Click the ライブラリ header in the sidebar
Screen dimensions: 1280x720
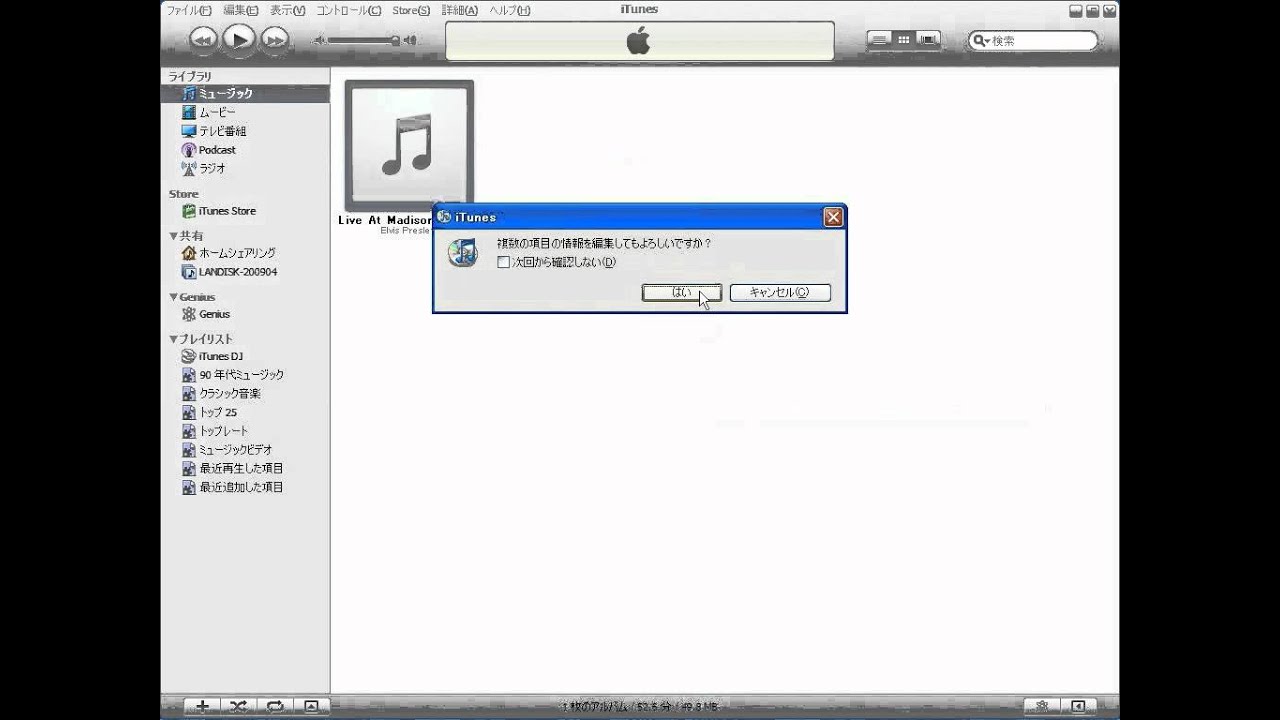tap(190, 76)
